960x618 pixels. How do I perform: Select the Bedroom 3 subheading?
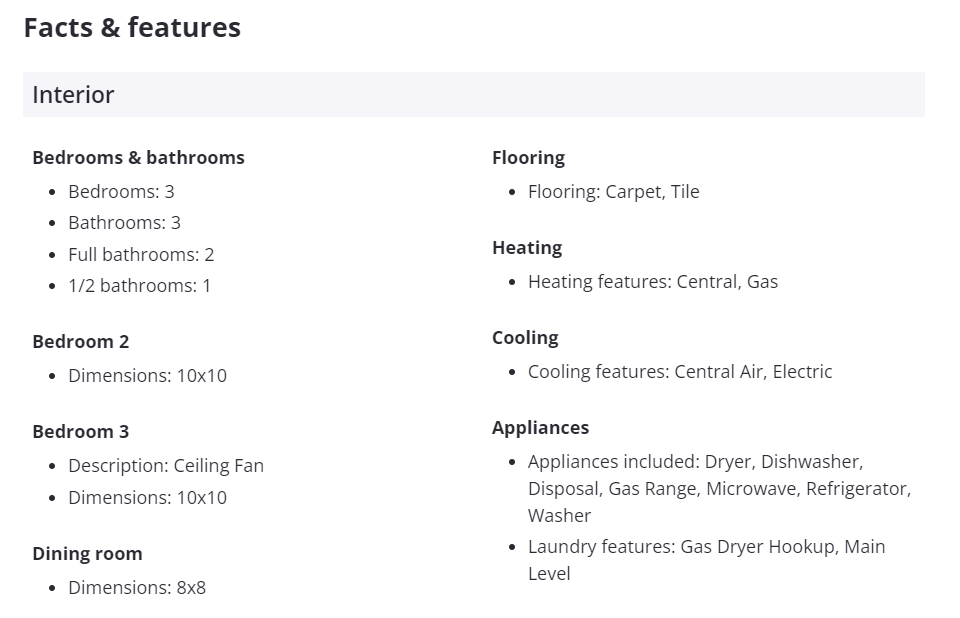(x=80, y=432)
